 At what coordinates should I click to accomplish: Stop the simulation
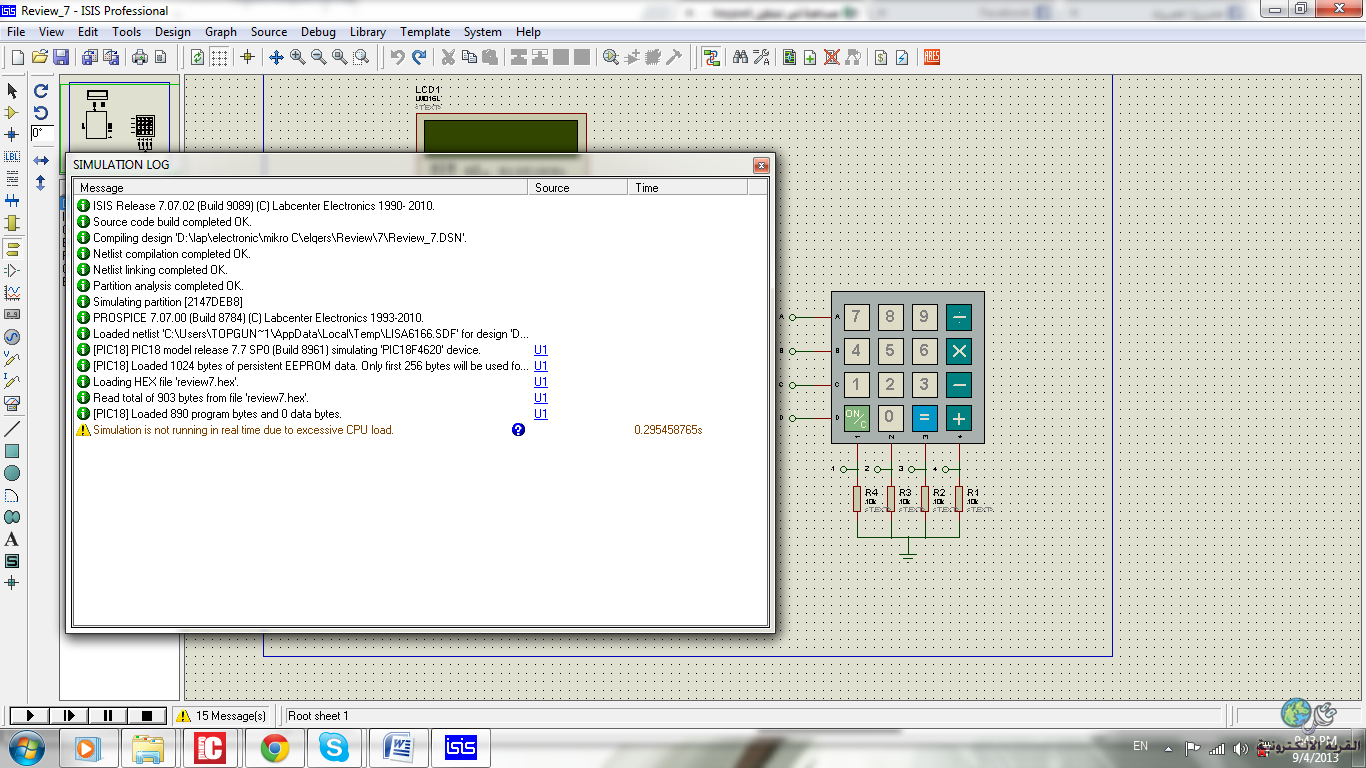pyautogui.click(x=147, y=715)
